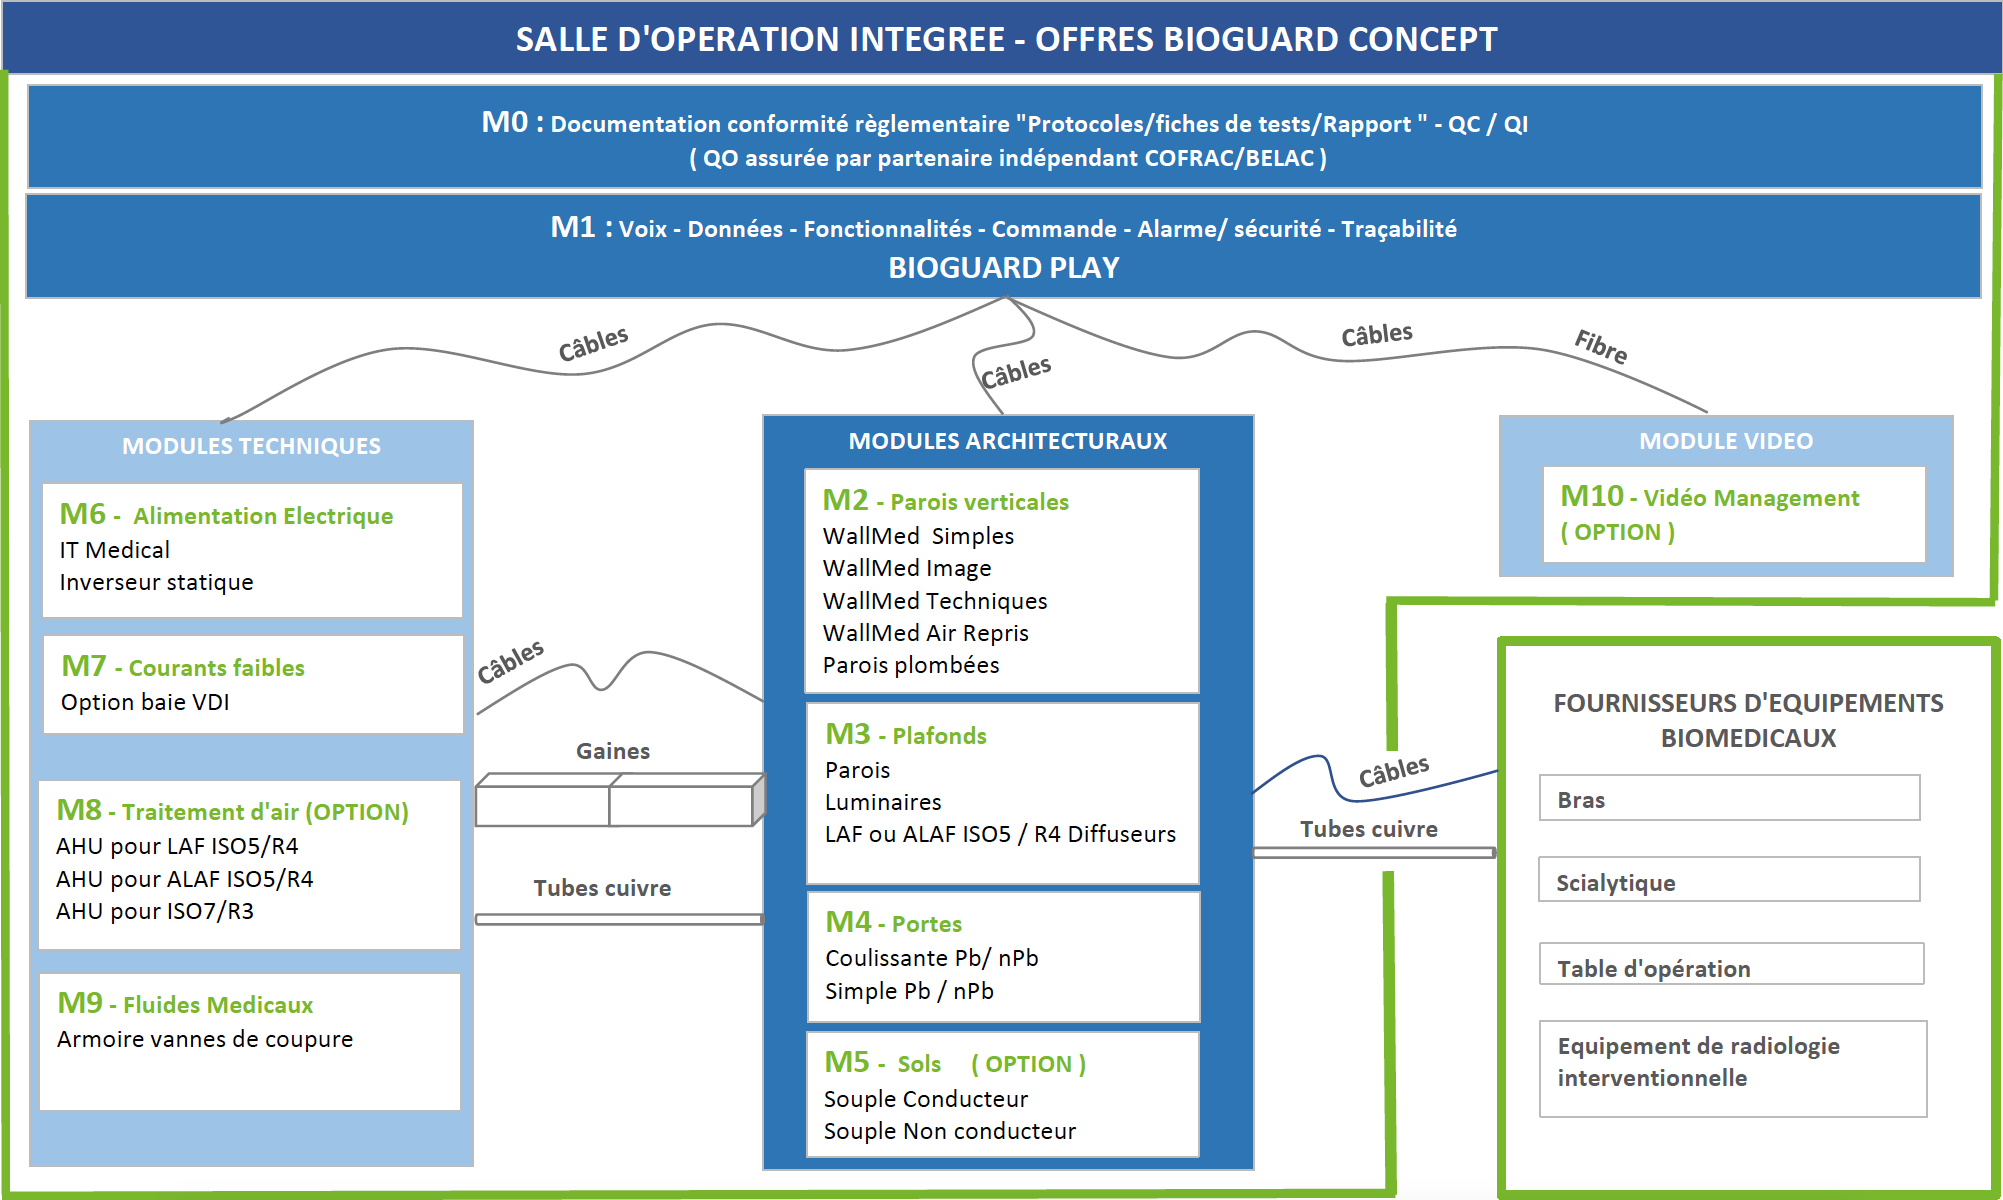Viewport: 2003px width, 1200px height.
Task: Click M6 - Alimentation Electrique heading
Action: (226, 515)
